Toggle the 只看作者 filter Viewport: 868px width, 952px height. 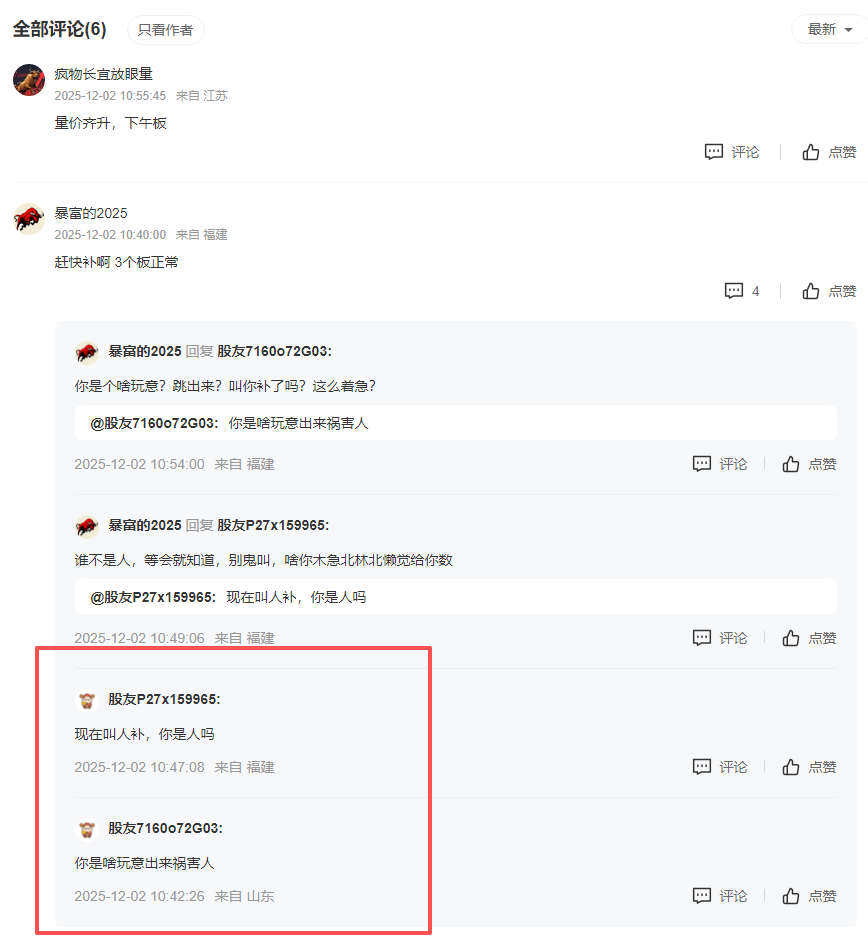(x=165, y=30)
